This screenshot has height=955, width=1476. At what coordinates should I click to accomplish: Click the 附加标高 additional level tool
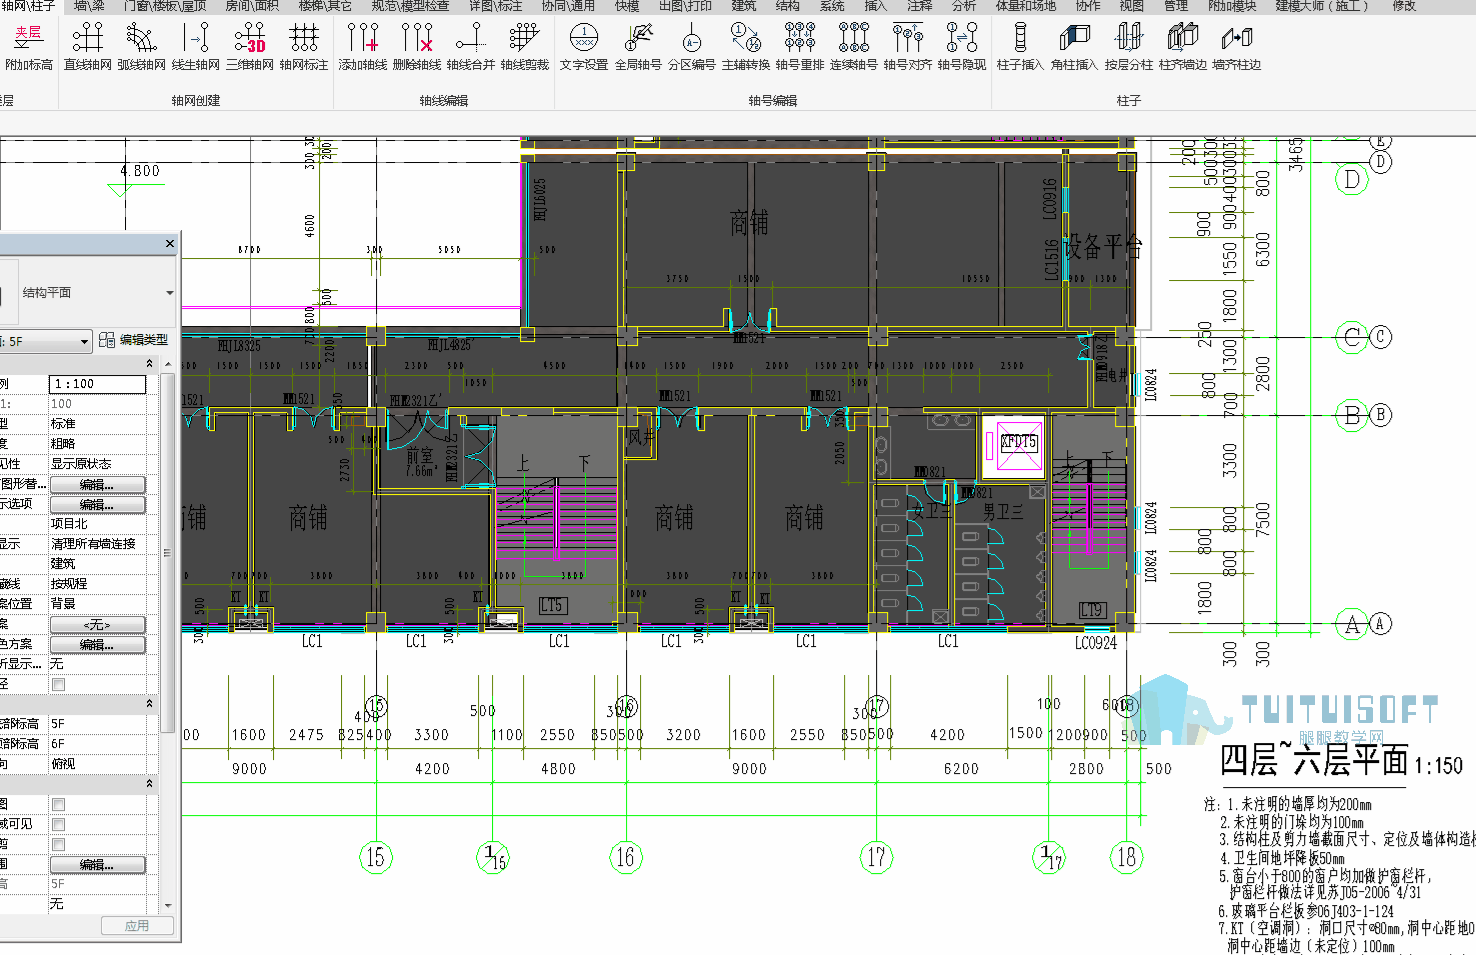click(28, 46)
